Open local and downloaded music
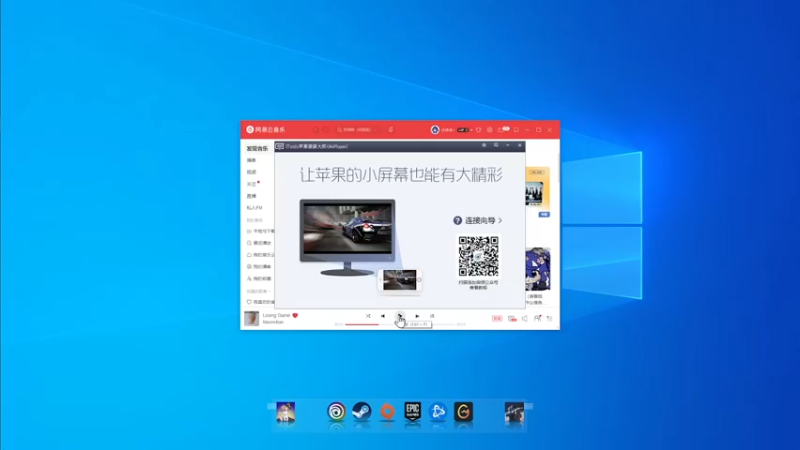 click(x=260, y=231)
